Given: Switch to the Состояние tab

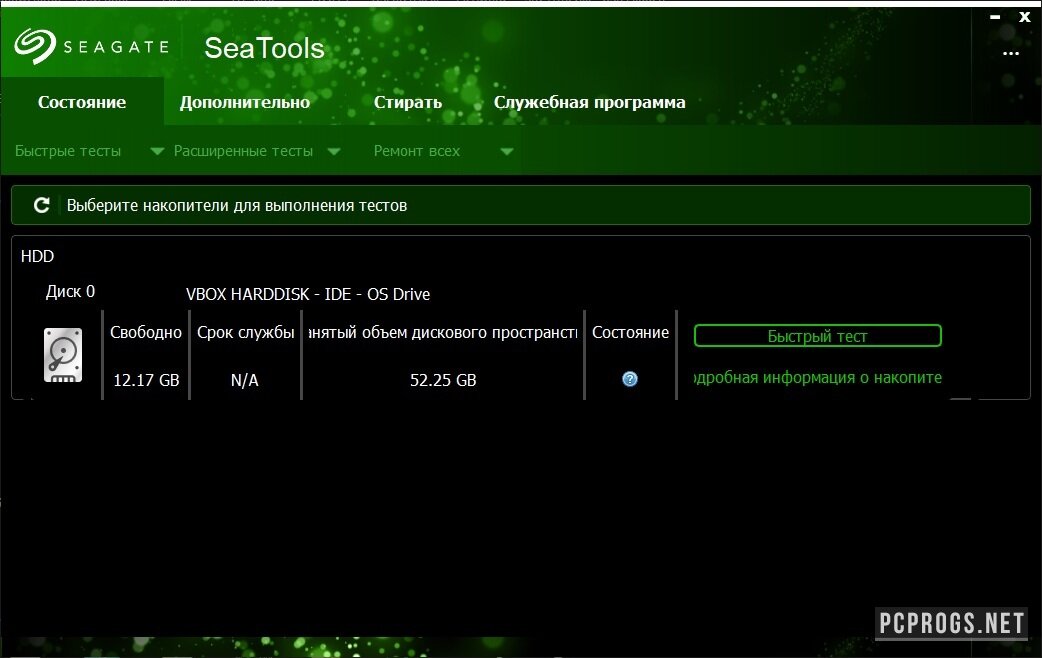Looking at the screenshot, I should coord(82,102).
